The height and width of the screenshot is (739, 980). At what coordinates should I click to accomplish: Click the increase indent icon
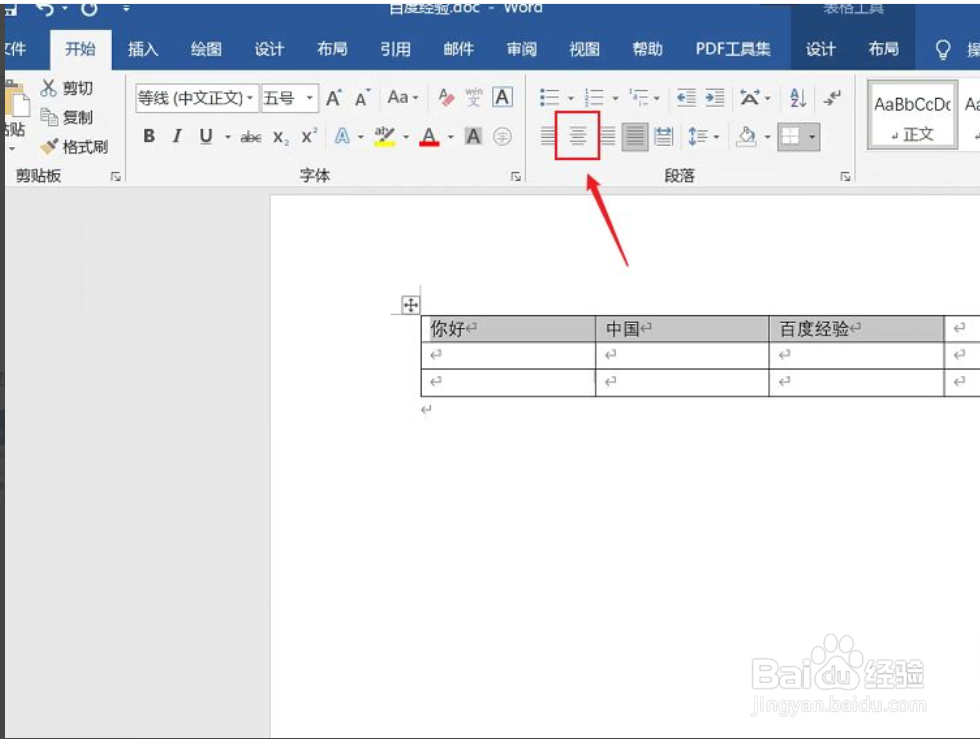pos(713,96)
